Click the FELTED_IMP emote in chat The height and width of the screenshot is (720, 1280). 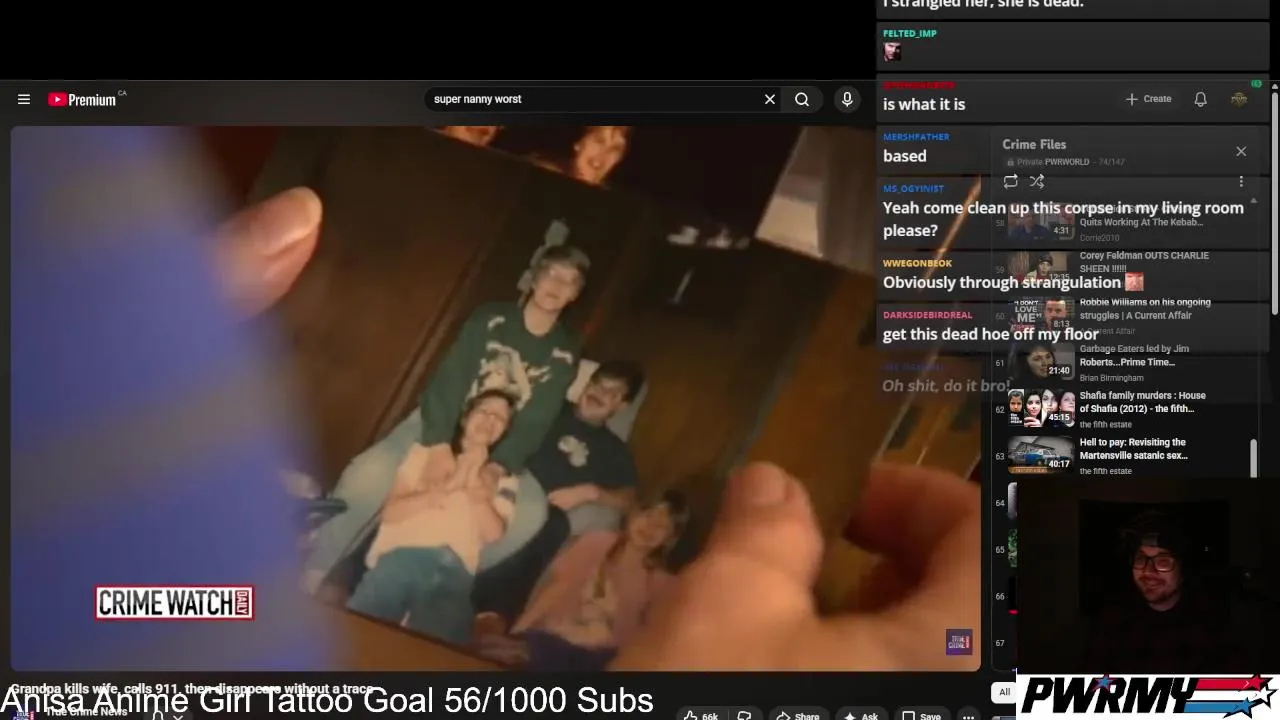click(891, 51)
